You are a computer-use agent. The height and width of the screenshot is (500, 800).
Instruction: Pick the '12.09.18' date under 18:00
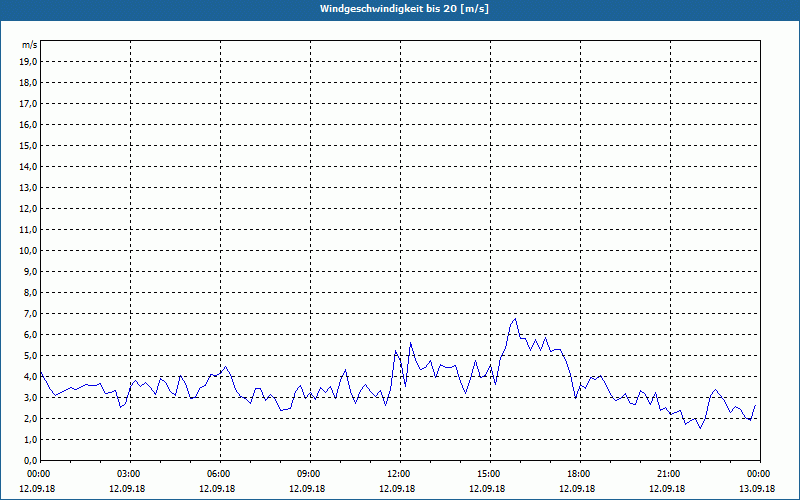tap(577, 488)
